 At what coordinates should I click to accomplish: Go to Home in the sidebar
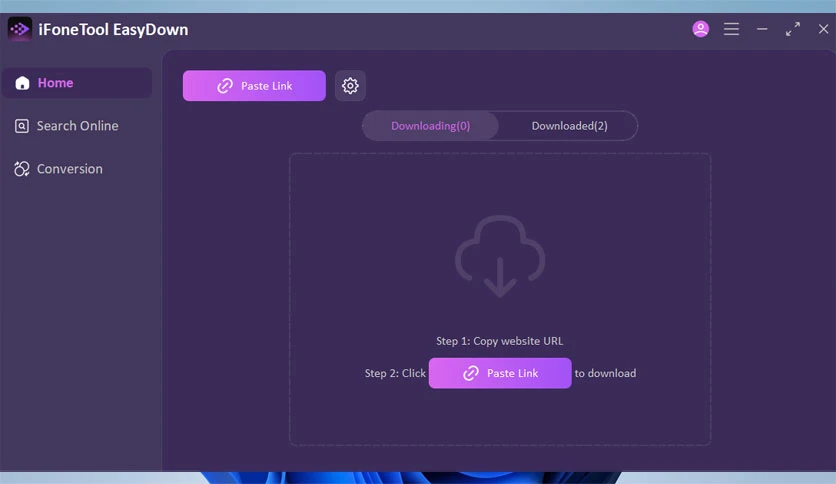pos(77,83)
